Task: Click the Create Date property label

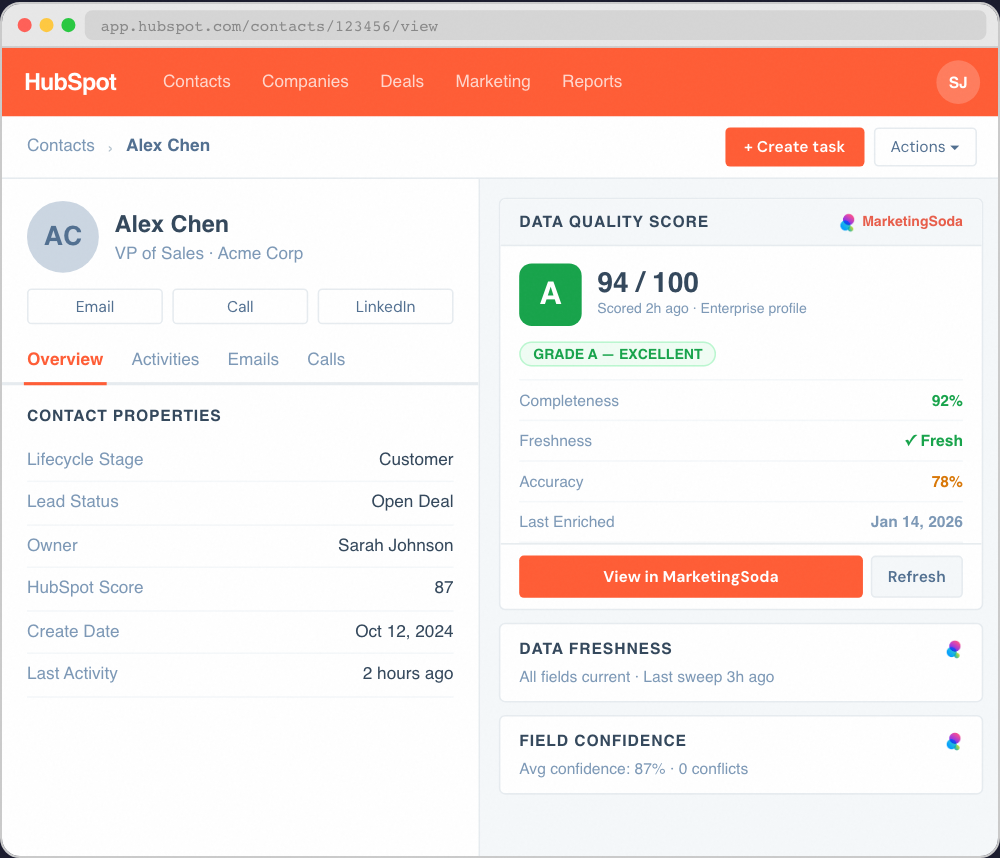Action: (x=73, y=632)
